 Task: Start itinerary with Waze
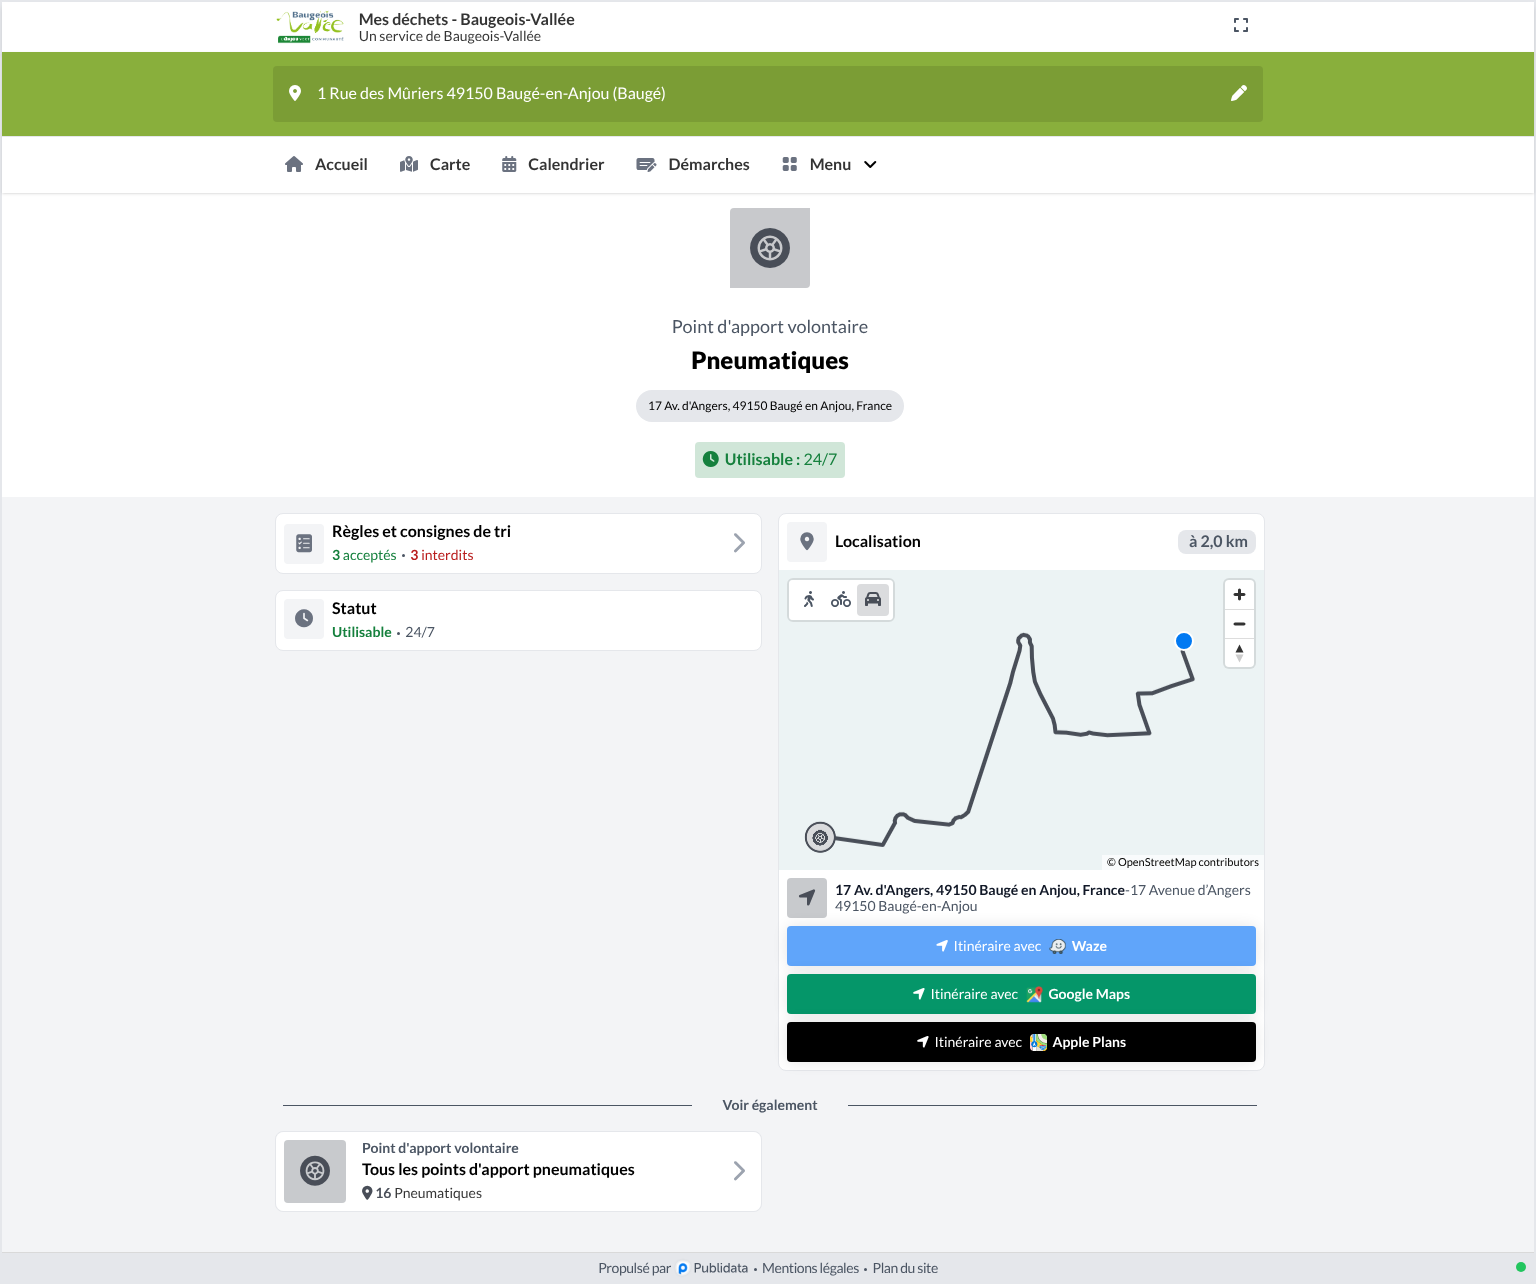pos(1021,946)
